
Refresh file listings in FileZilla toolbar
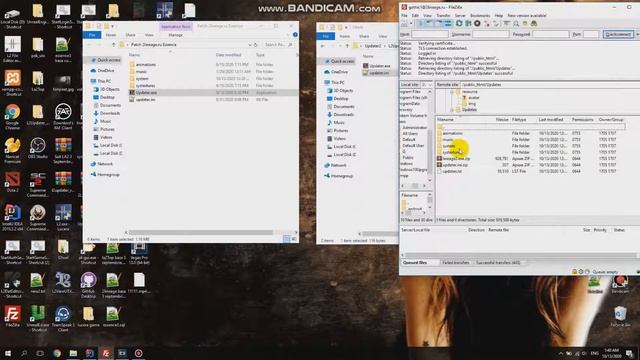point(459,23)
